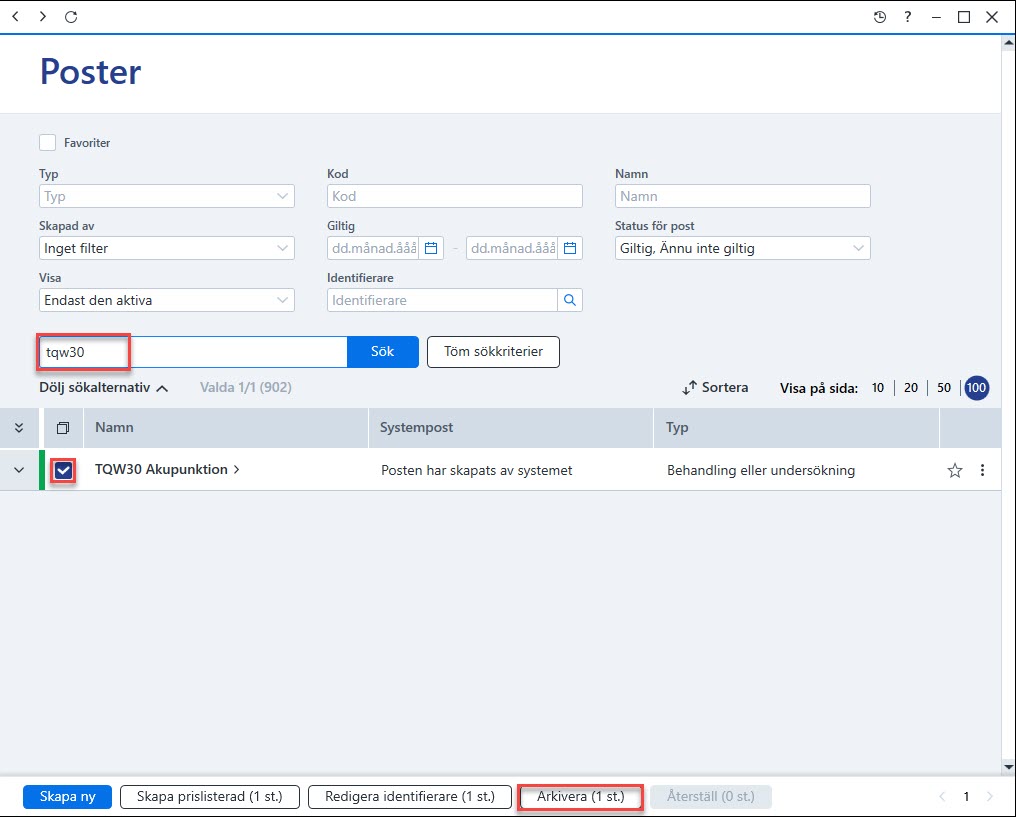
Task: Show 50 items per page
Action: (x=943, y=387)
